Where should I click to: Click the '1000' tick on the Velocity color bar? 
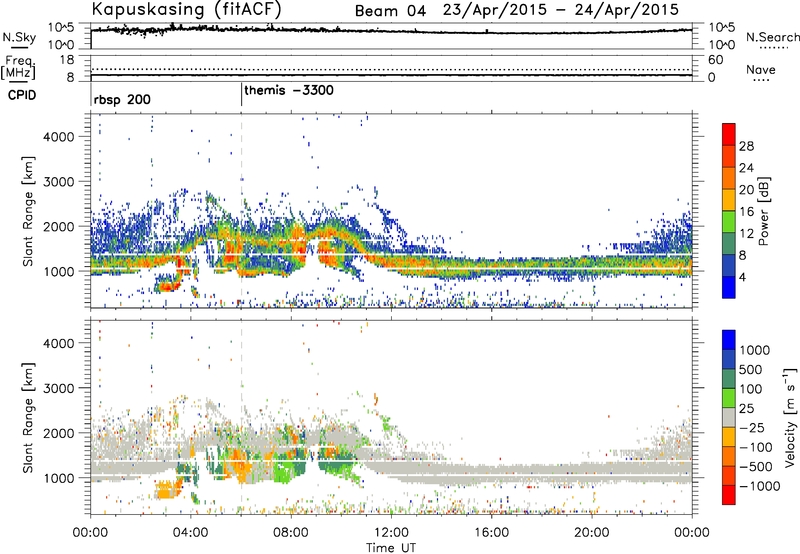pyautogui.click(x=755, y=350)
